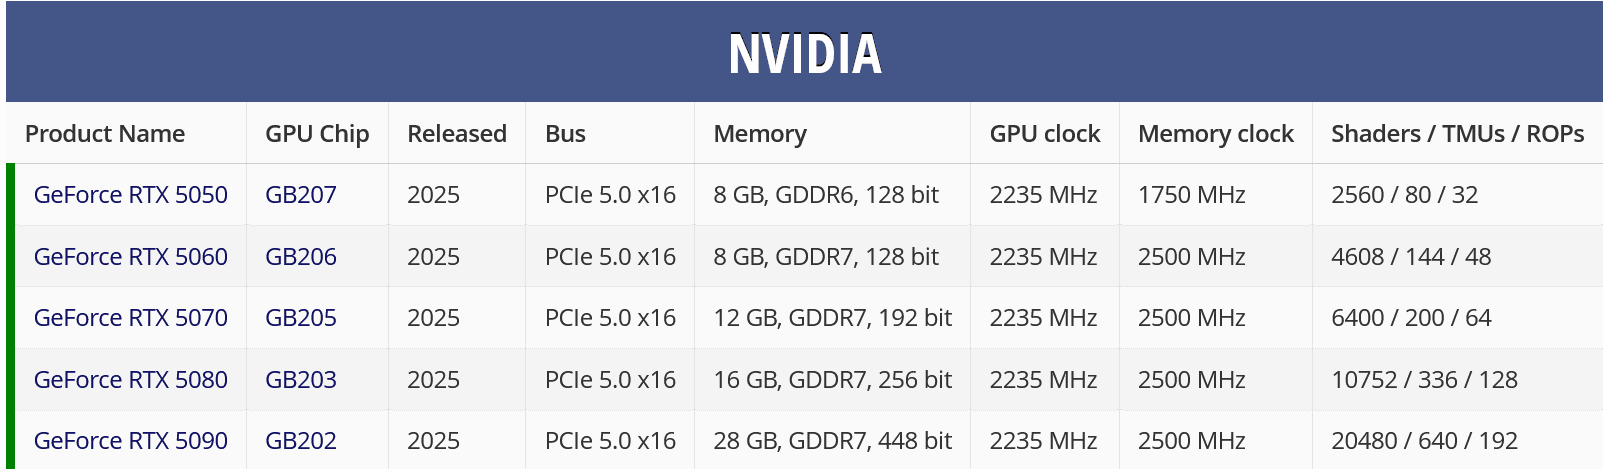1603x469 pixels.
Task: Open the GeForce RTX 5060 product link
Action: [x=130, y=257]
